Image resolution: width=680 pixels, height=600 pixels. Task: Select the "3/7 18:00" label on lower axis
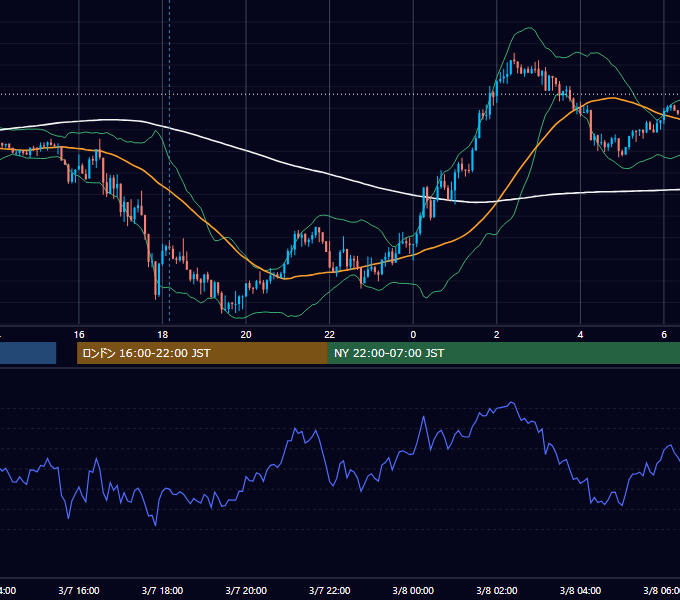(163, 591)
